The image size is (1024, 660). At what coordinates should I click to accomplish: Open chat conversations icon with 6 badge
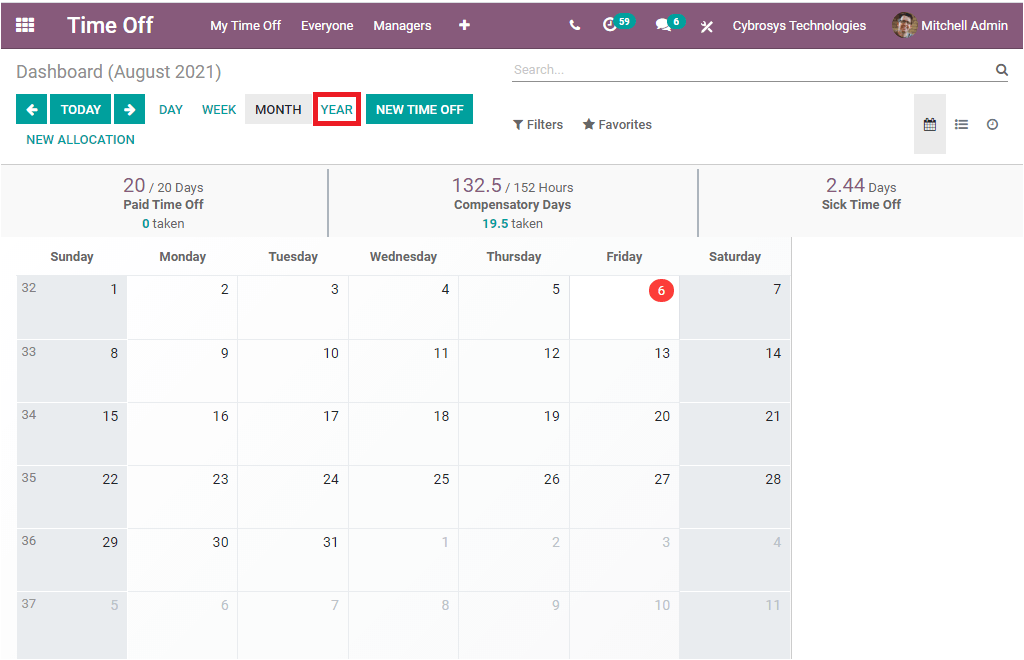[664, 25]
